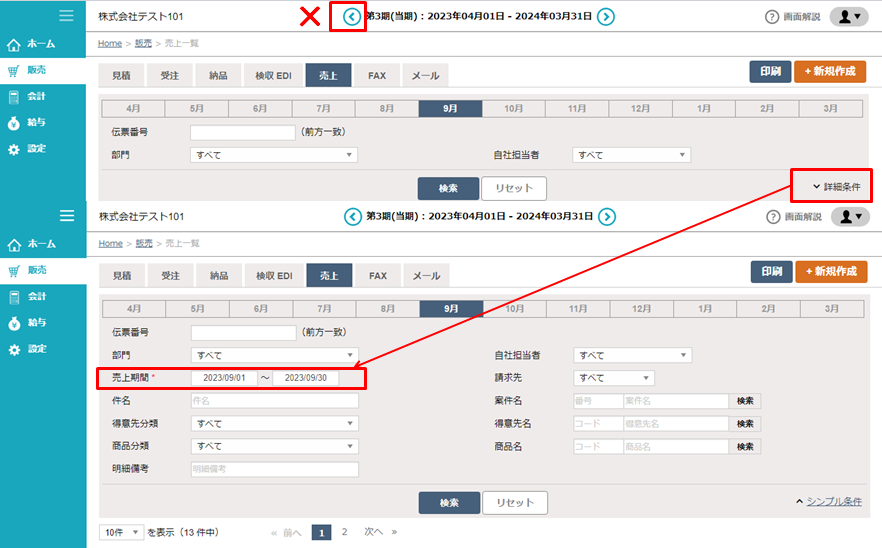Screen dimensions: 882x548
Task: Open 給与 in the lower sidebar
Action: pos(36,323)
